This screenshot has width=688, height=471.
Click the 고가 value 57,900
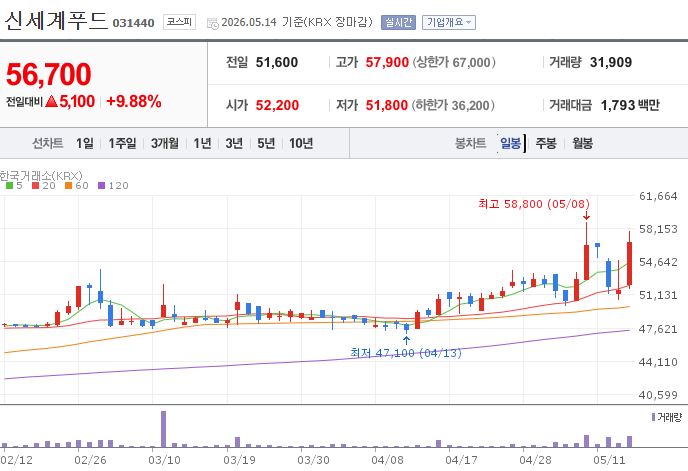pyautogui.click(x=387, y=62)
